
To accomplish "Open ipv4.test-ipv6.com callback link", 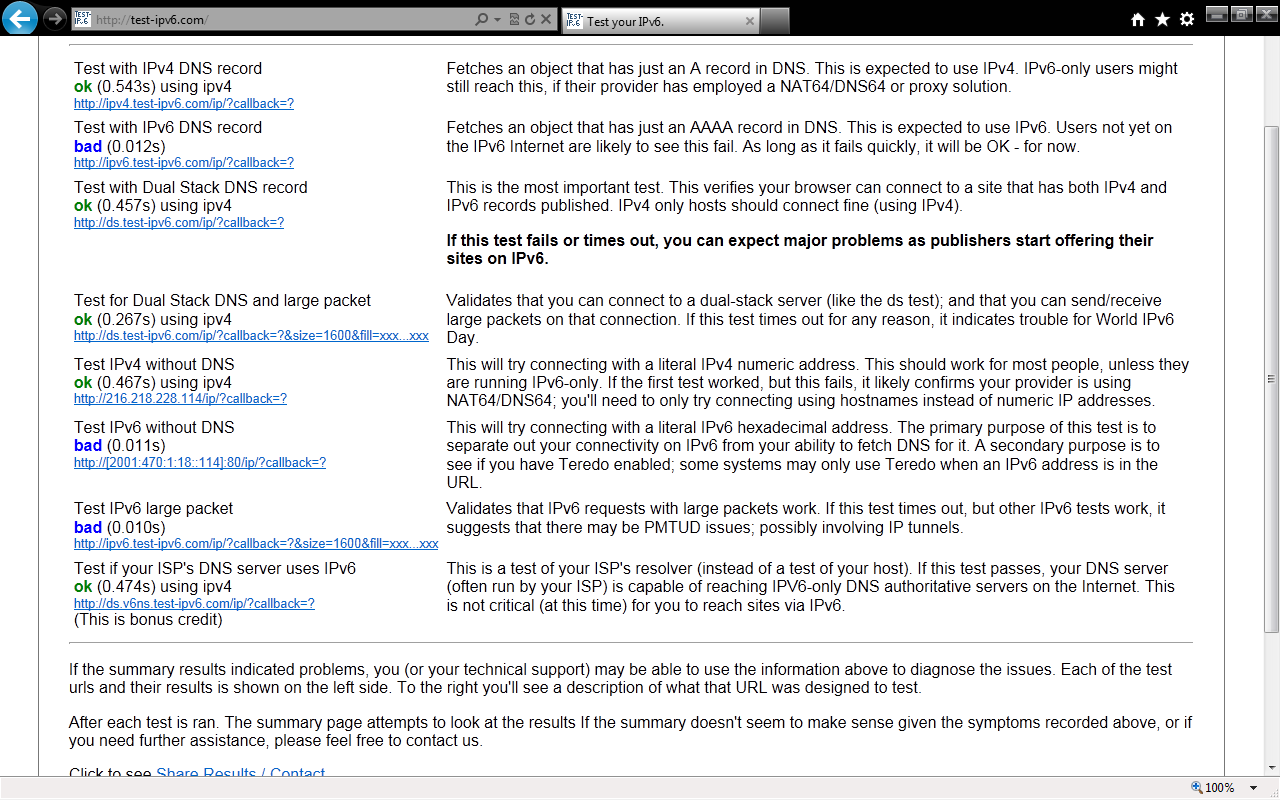I will point(184,103).
